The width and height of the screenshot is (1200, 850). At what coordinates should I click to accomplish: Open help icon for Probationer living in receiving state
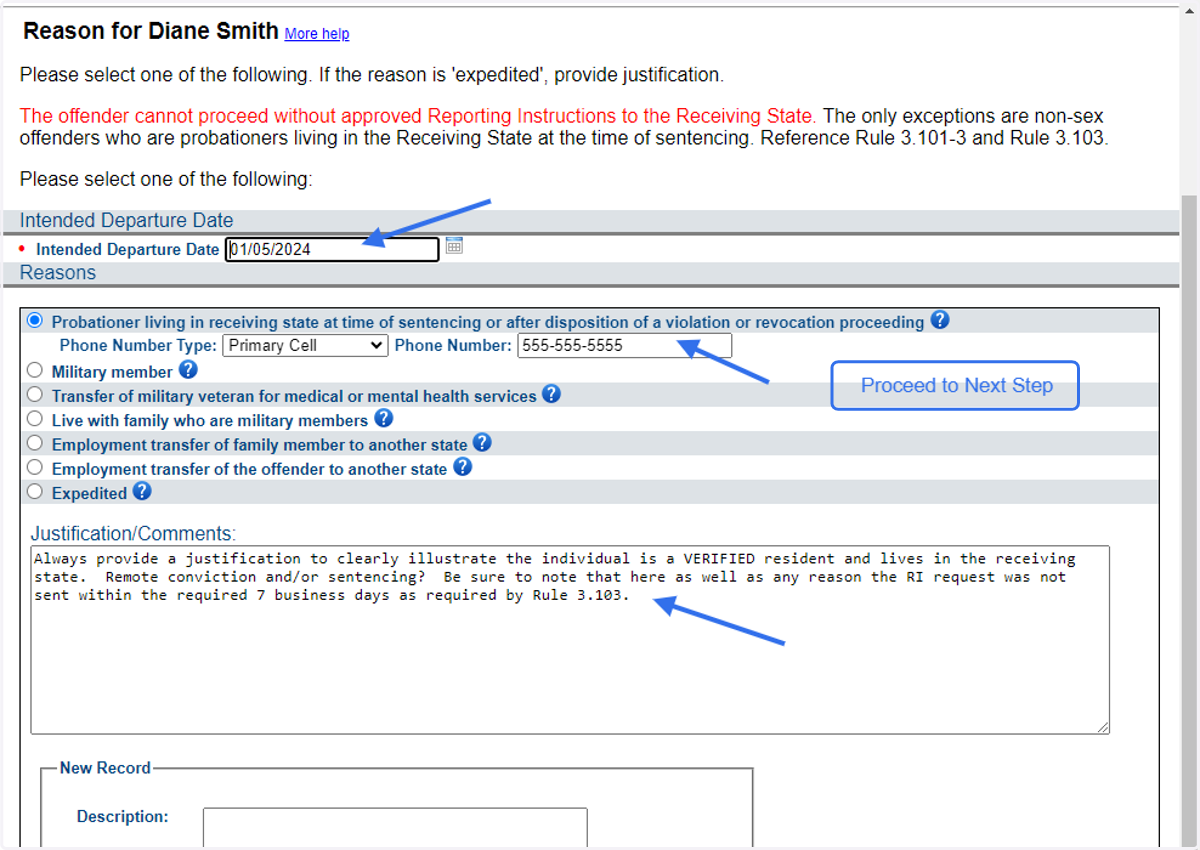click(940, 320)
